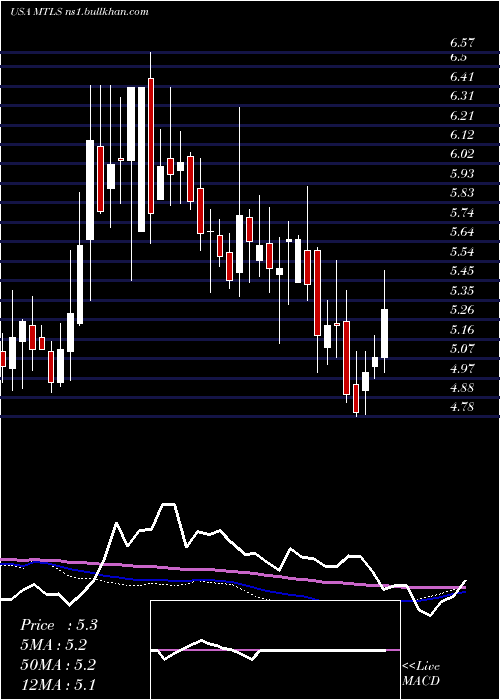Click the 6.21 price axis label
This screenshot has height=700, width=500.
(x=462, y=116)
